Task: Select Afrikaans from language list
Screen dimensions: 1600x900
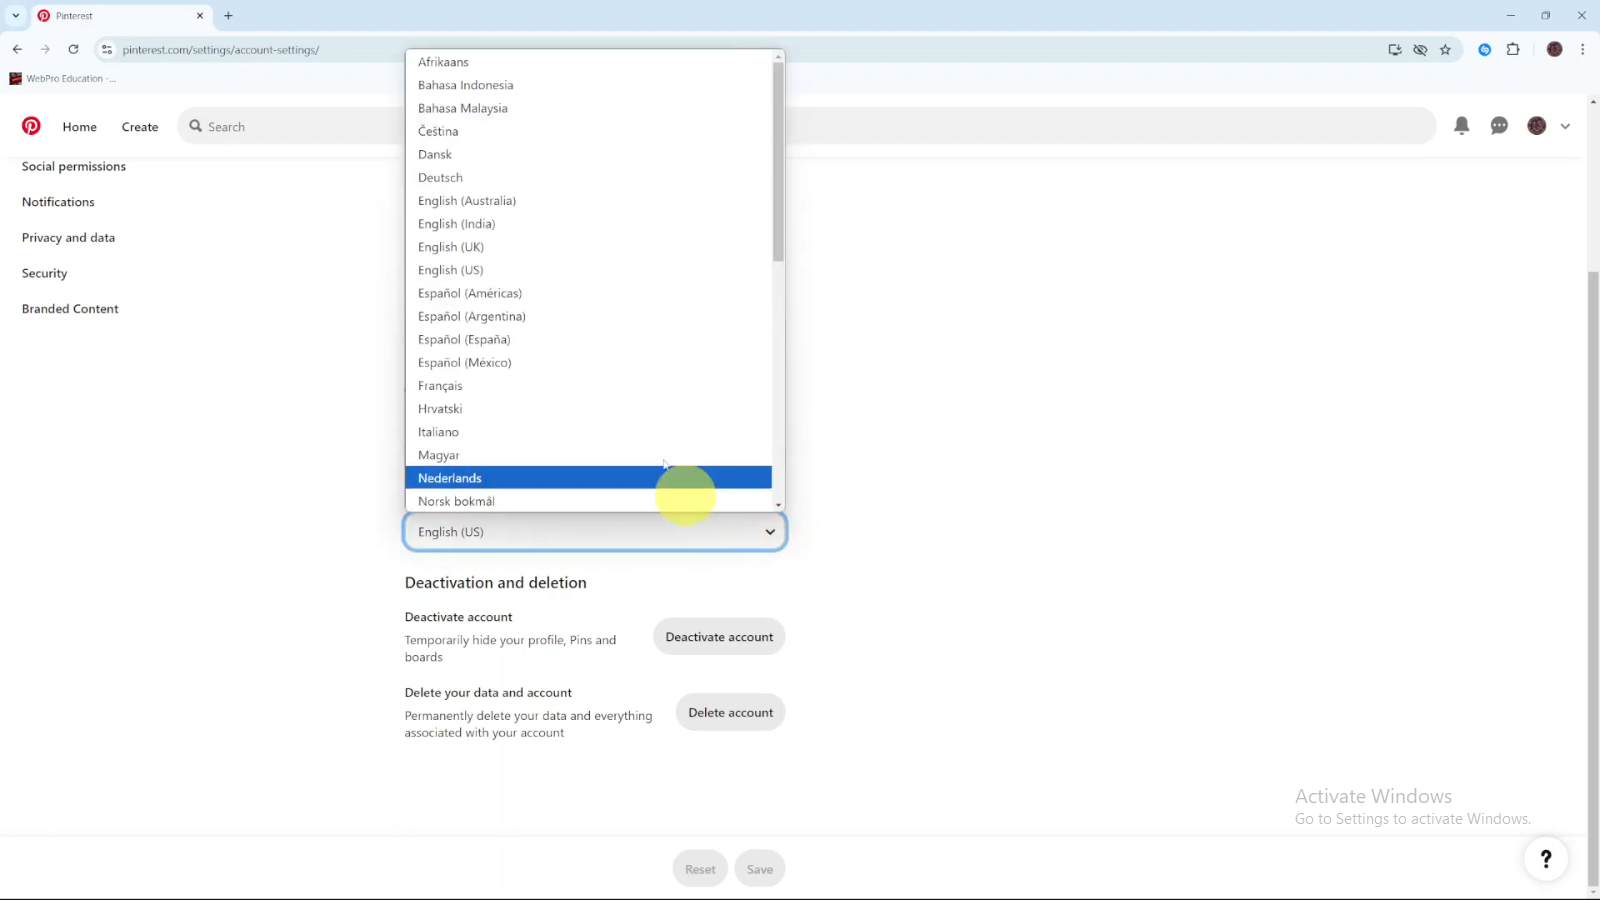Action: pyautogui.click(x=588, y=62)
